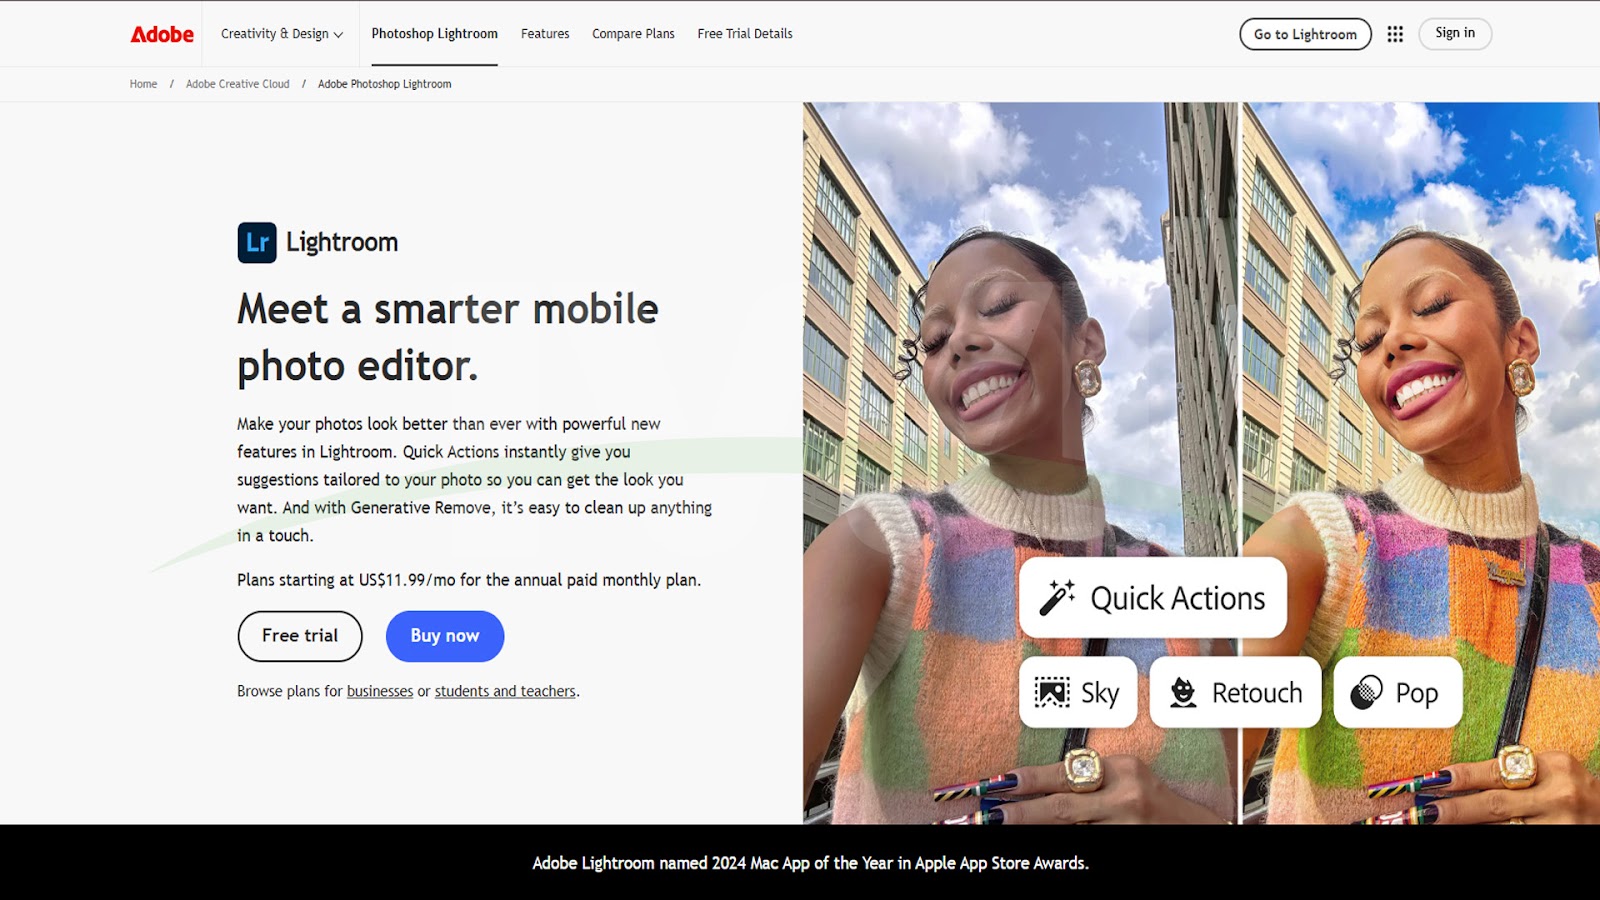Click the Sky label text

[x=1100, y=693]
